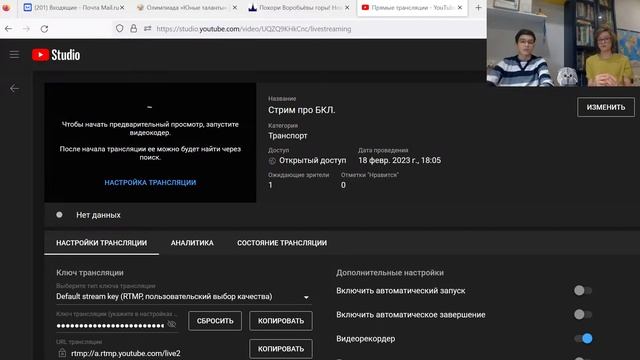Screen dimensions: 640x360
Task: Go back using Studio's left arrow
Action: (x=14, y=88)
